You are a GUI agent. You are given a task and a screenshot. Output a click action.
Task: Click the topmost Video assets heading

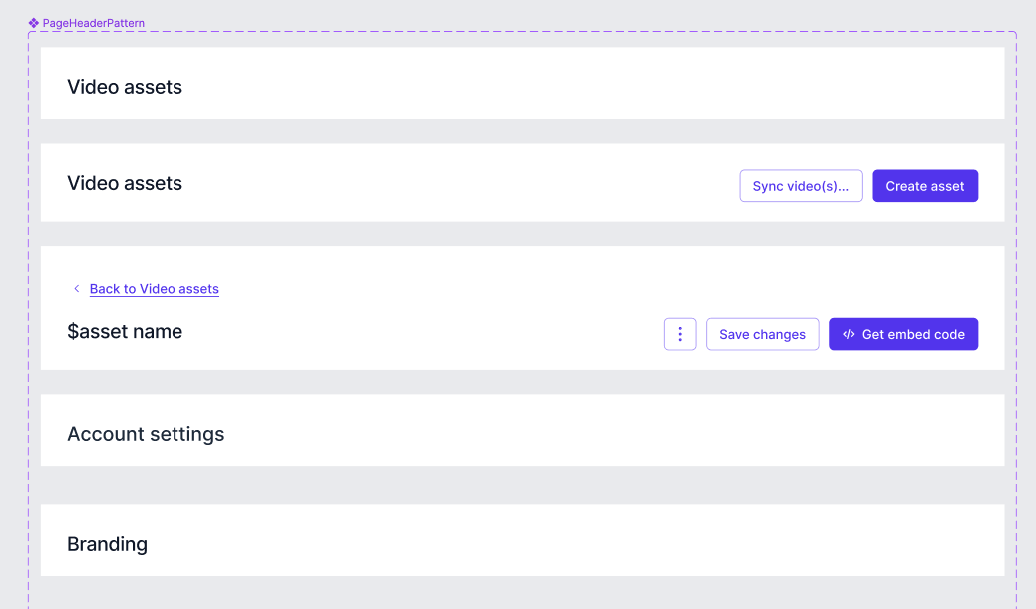click(x=124, y=87)
